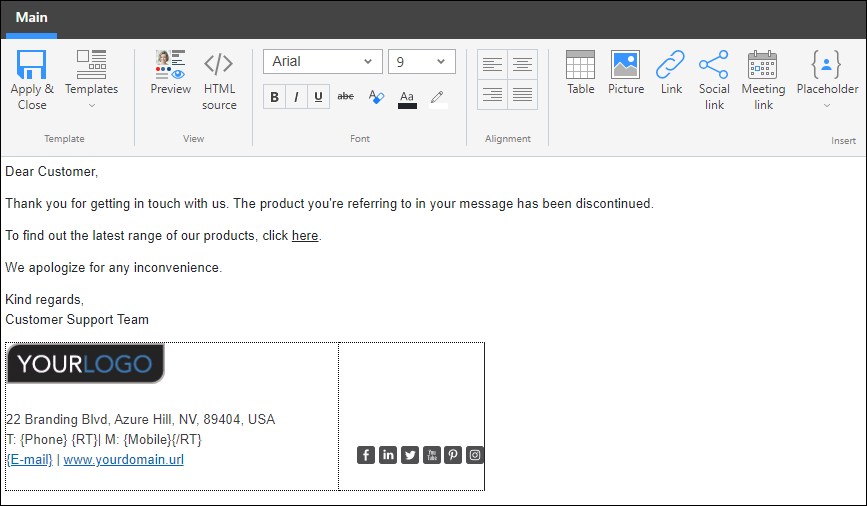The image size is (867, 506).
Task: Click the www.yourdomain.url link
Action: [x=124, y=460]
